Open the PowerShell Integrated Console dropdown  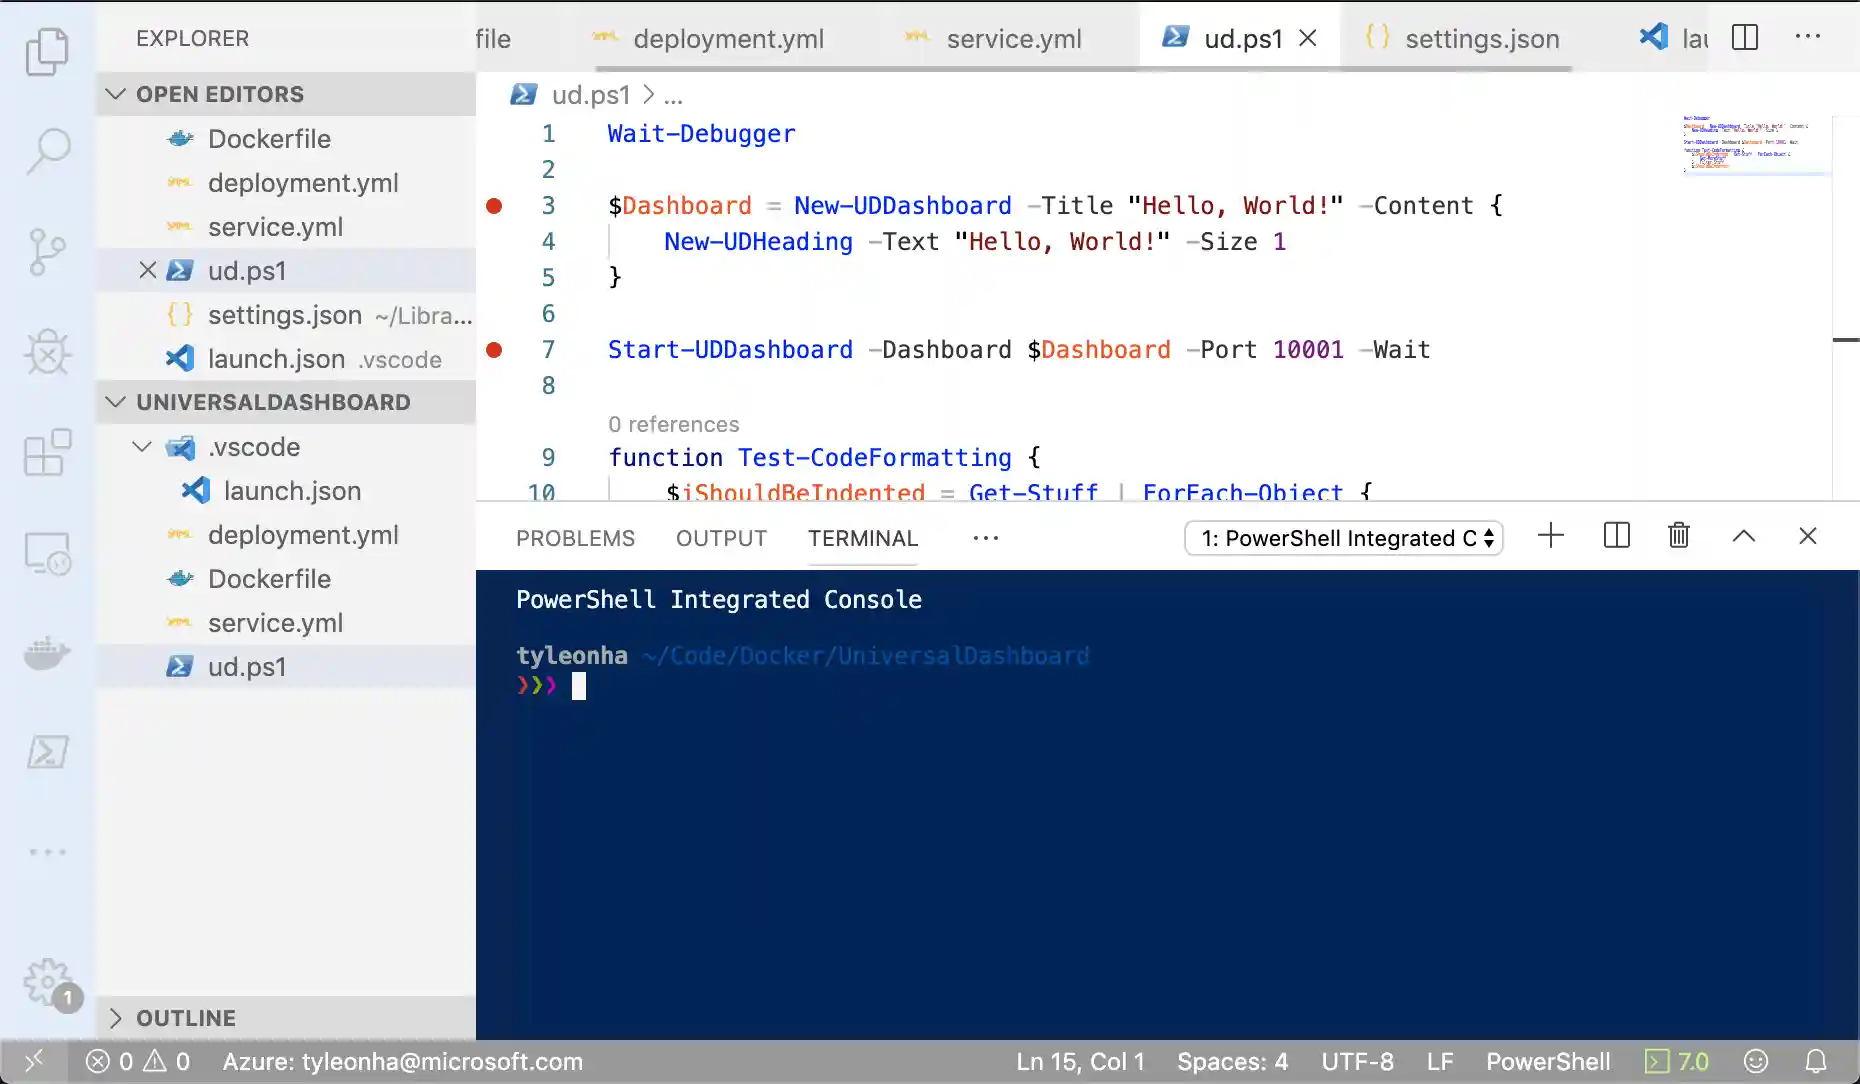tap(1343, 538)
